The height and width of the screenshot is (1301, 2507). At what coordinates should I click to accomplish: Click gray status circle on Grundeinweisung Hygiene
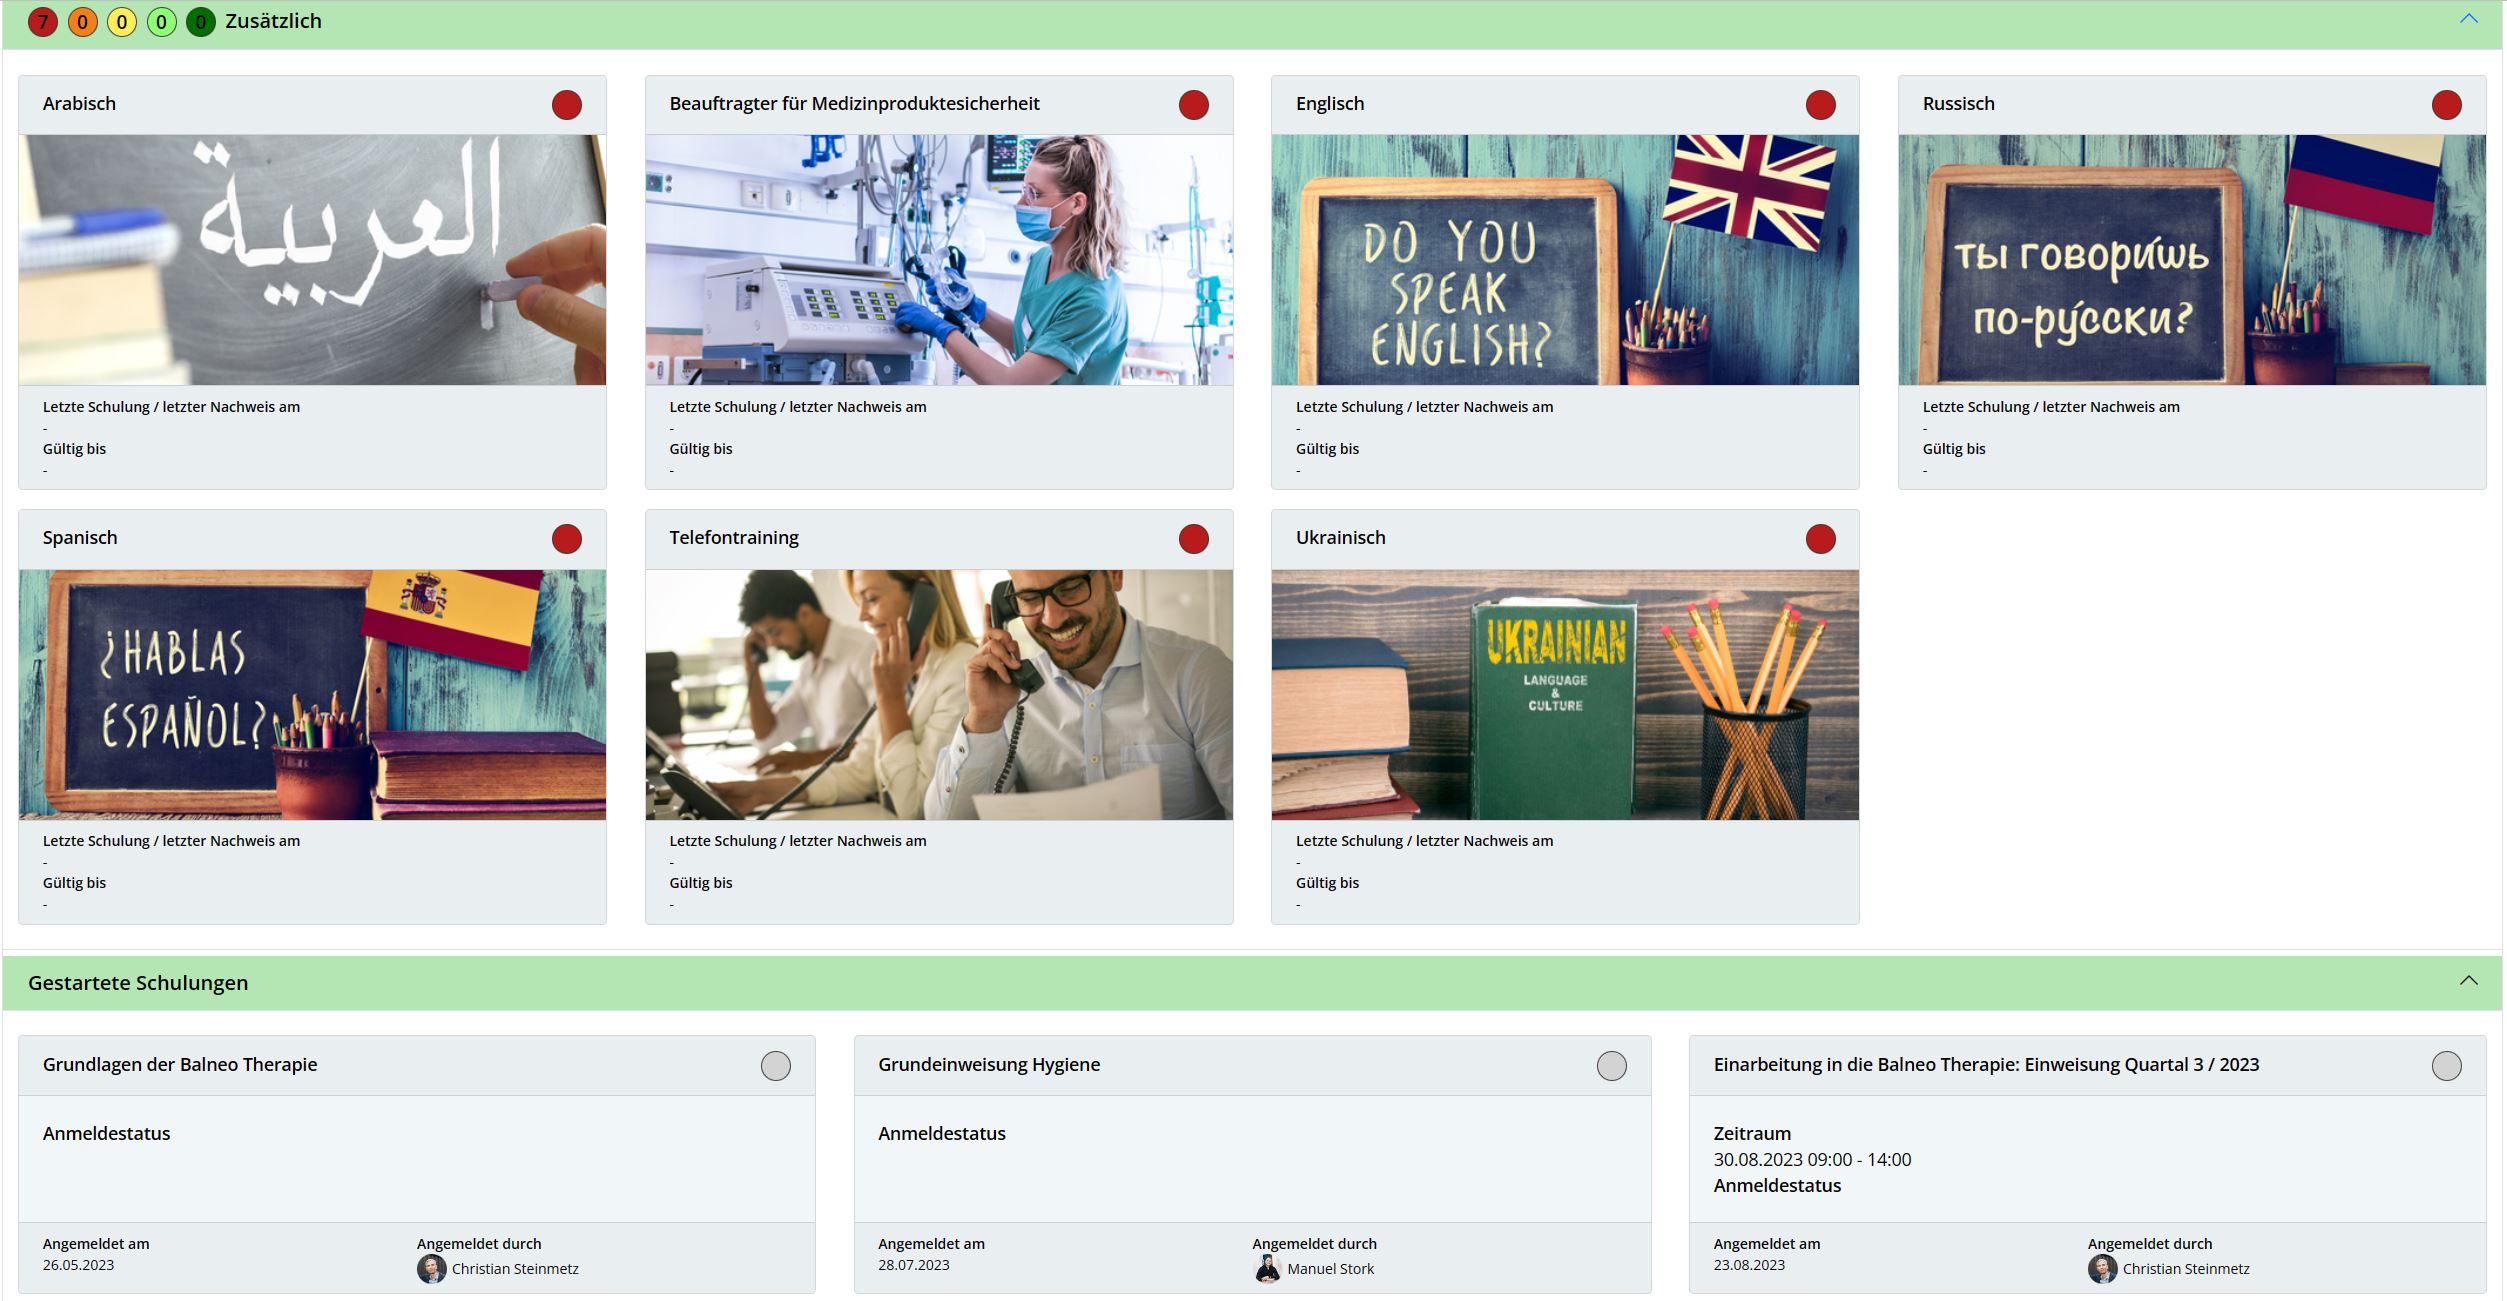pyautogui.click(x=1611, y=1066)
